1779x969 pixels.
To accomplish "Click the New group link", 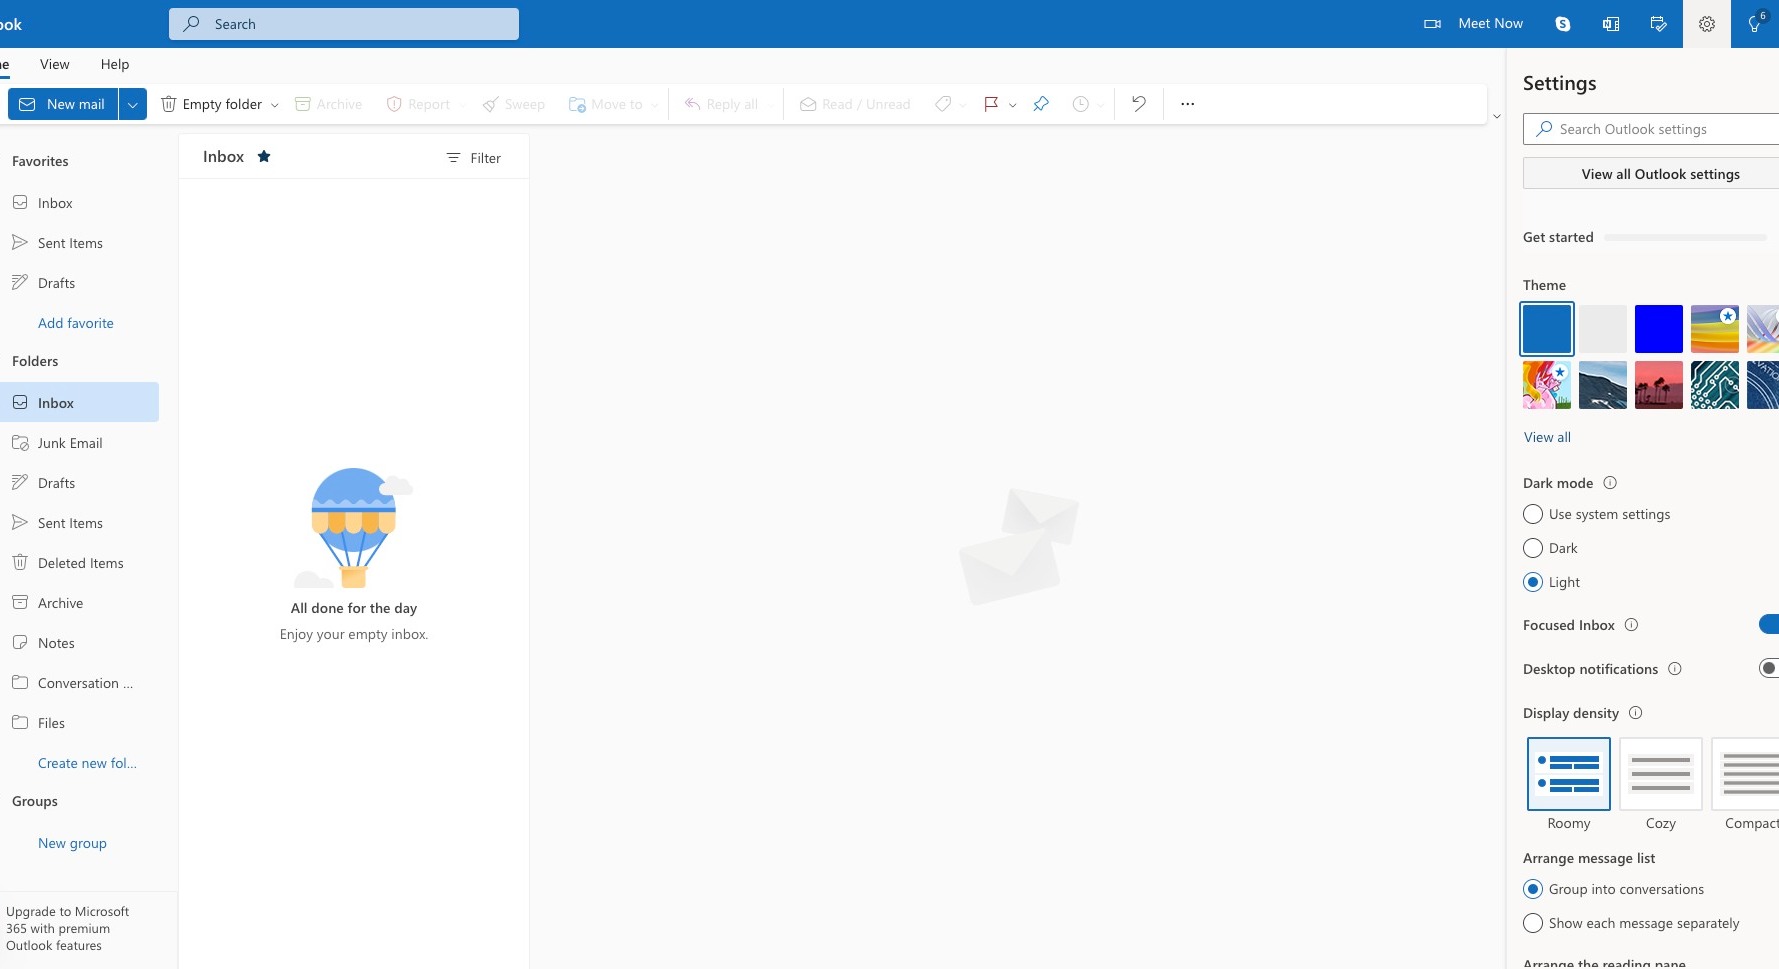I will click(72, 843).
